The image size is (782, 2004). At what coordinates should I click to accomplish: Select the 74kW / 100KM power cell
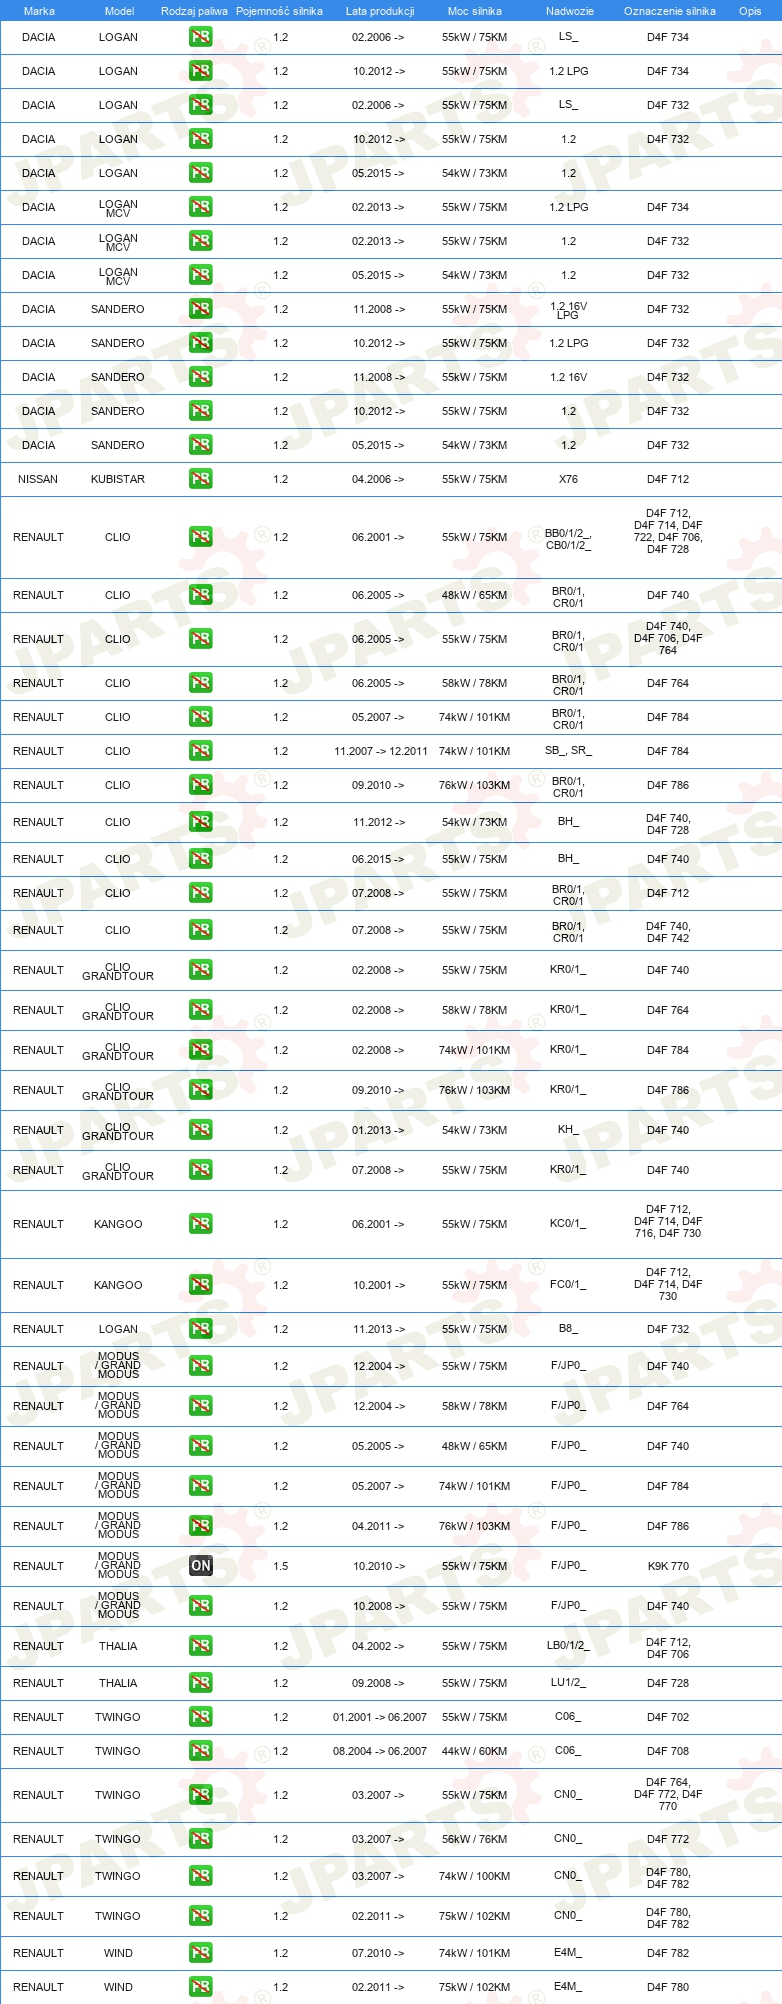point(475,1876)
